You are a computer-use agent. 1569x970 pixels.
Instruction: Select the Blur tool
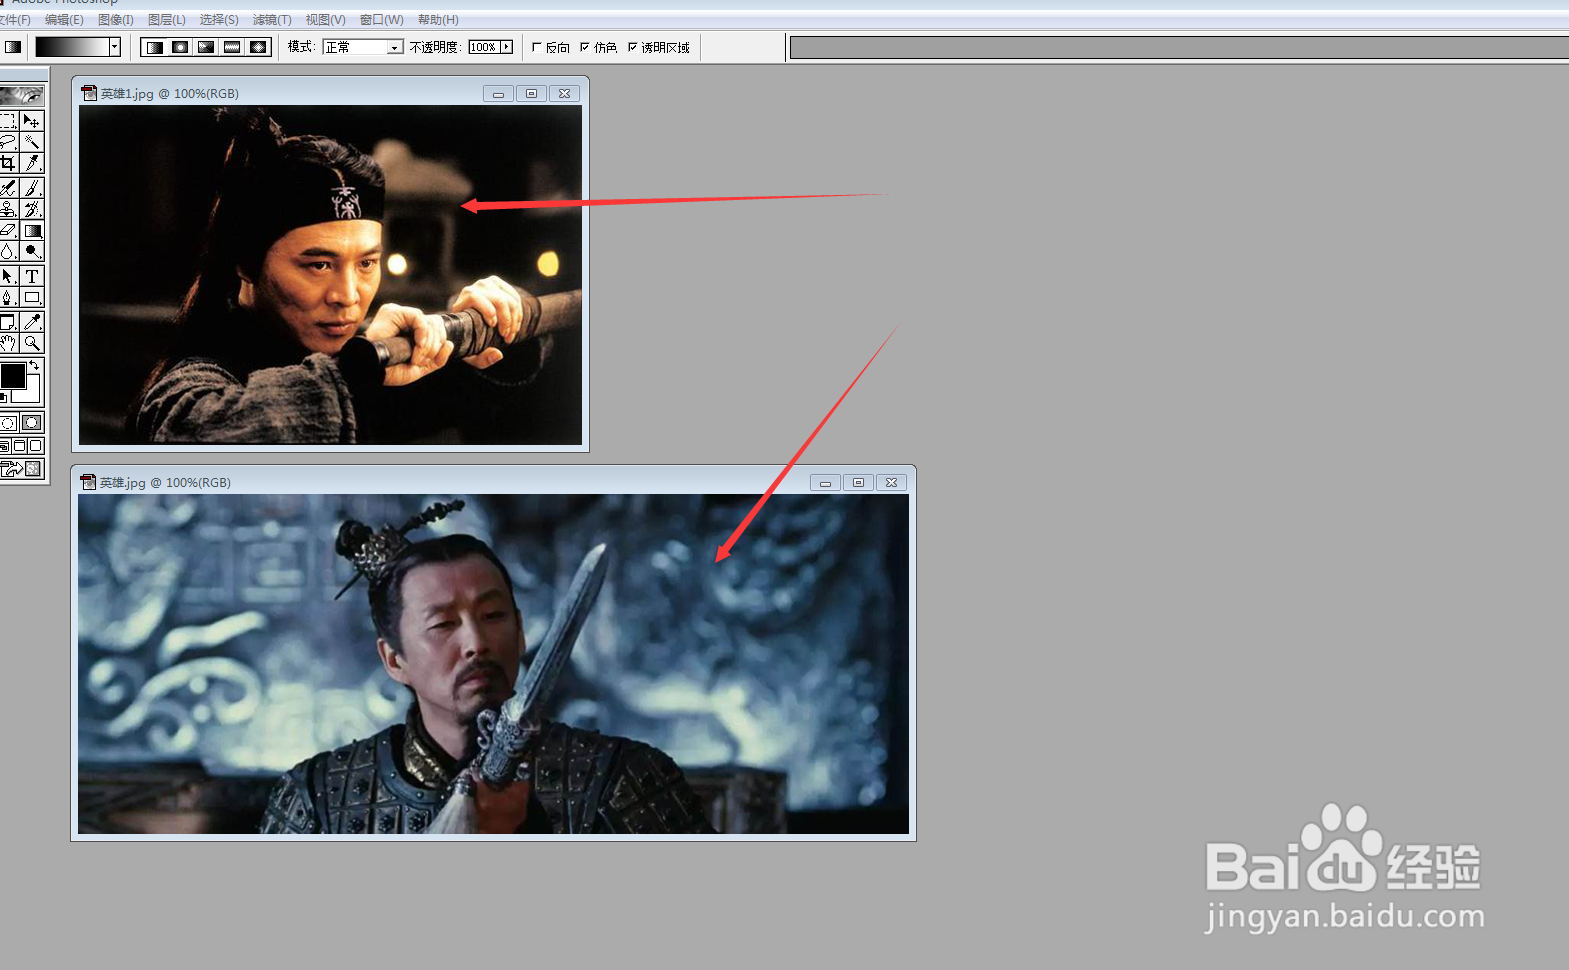click(8, 251)
